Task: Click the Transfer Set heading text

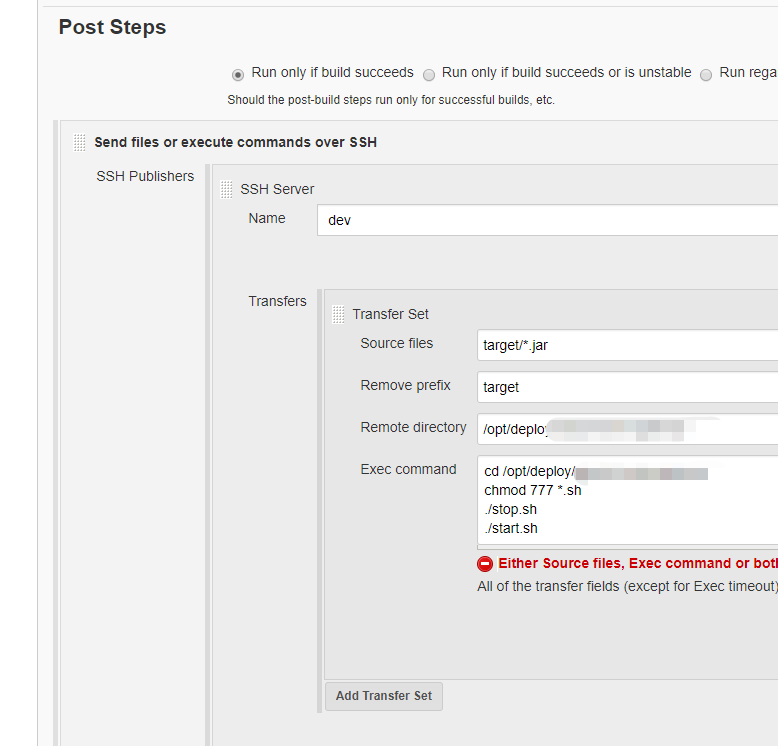Action: [390, 314]
